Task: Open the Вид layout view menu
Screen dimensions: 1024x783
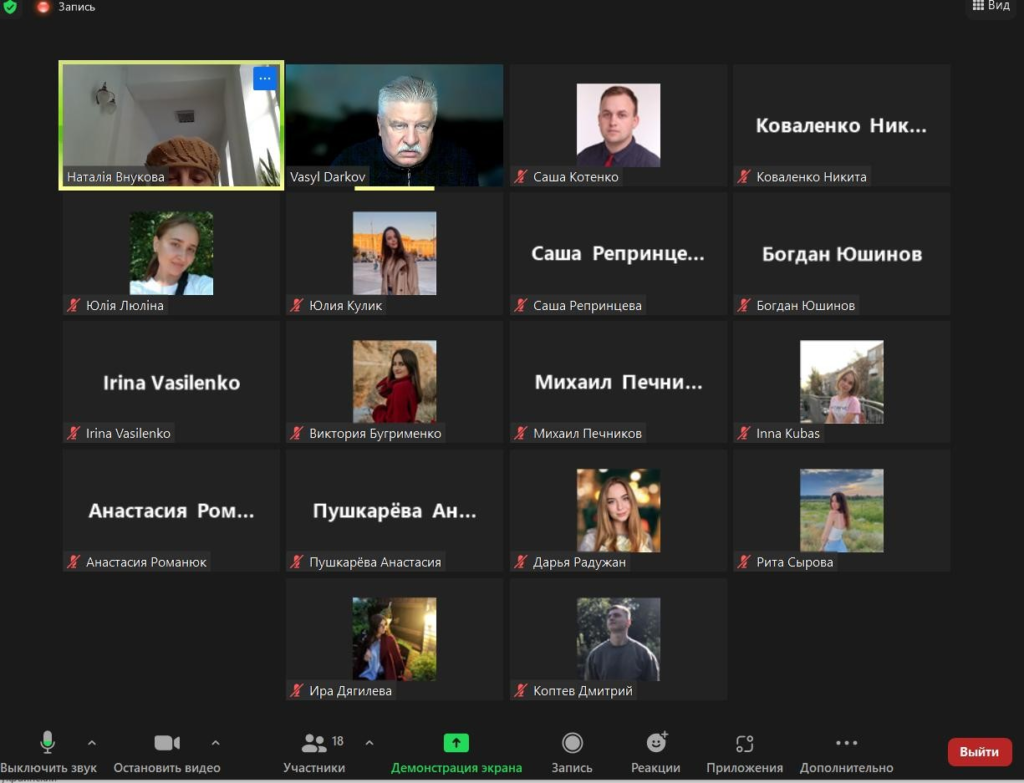Action: [x=991, y=6]
